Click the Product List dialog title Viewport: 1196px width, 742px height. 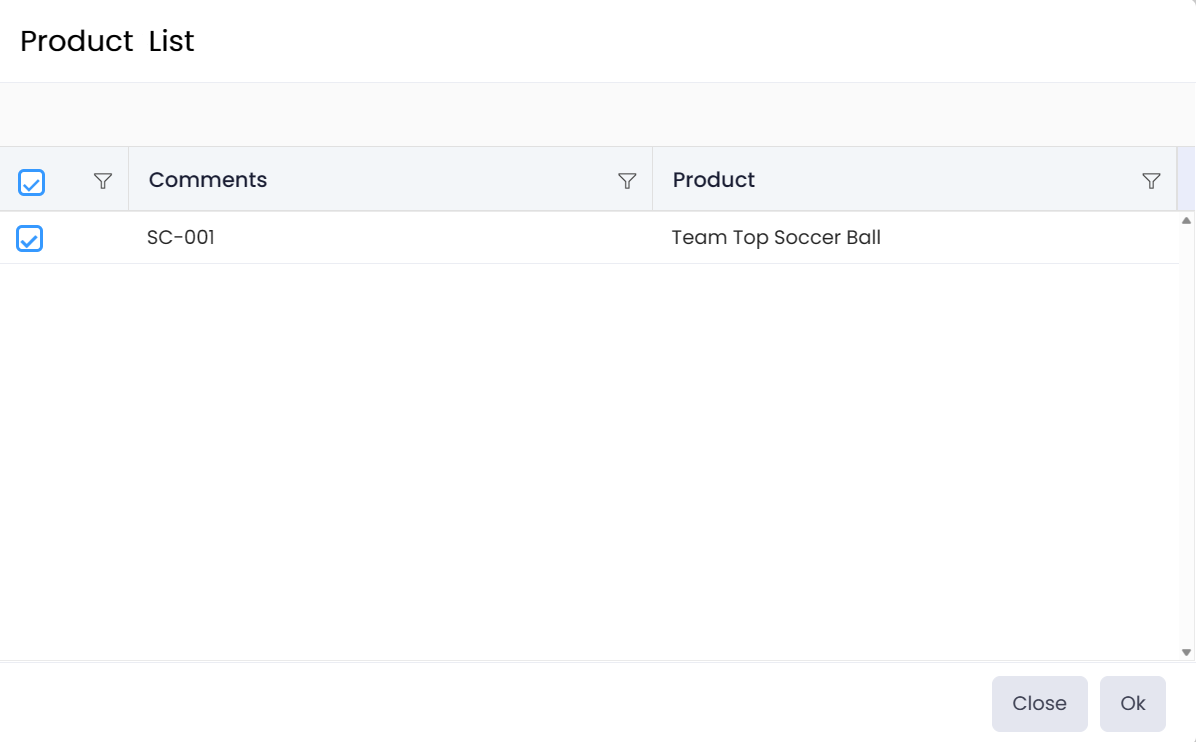[x=107, y=41]
